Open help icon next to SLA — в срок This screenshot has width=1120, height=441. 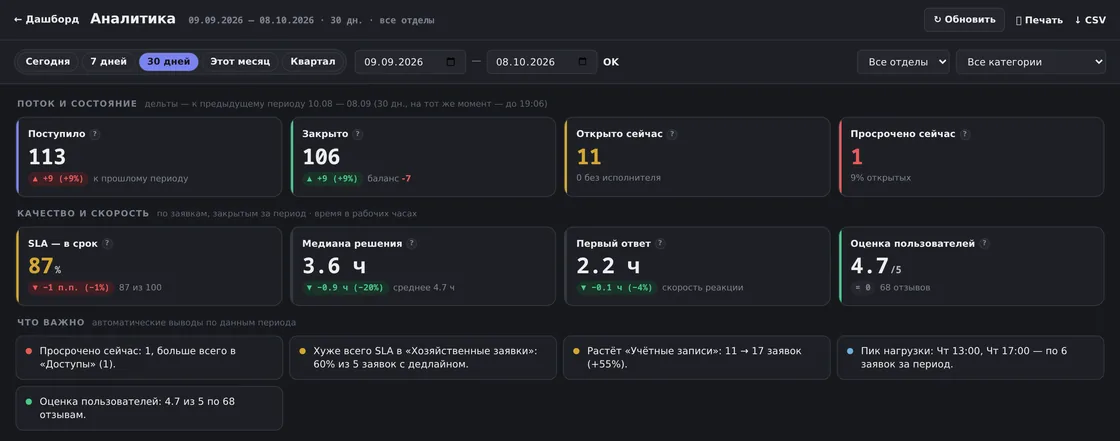(108, 244)
